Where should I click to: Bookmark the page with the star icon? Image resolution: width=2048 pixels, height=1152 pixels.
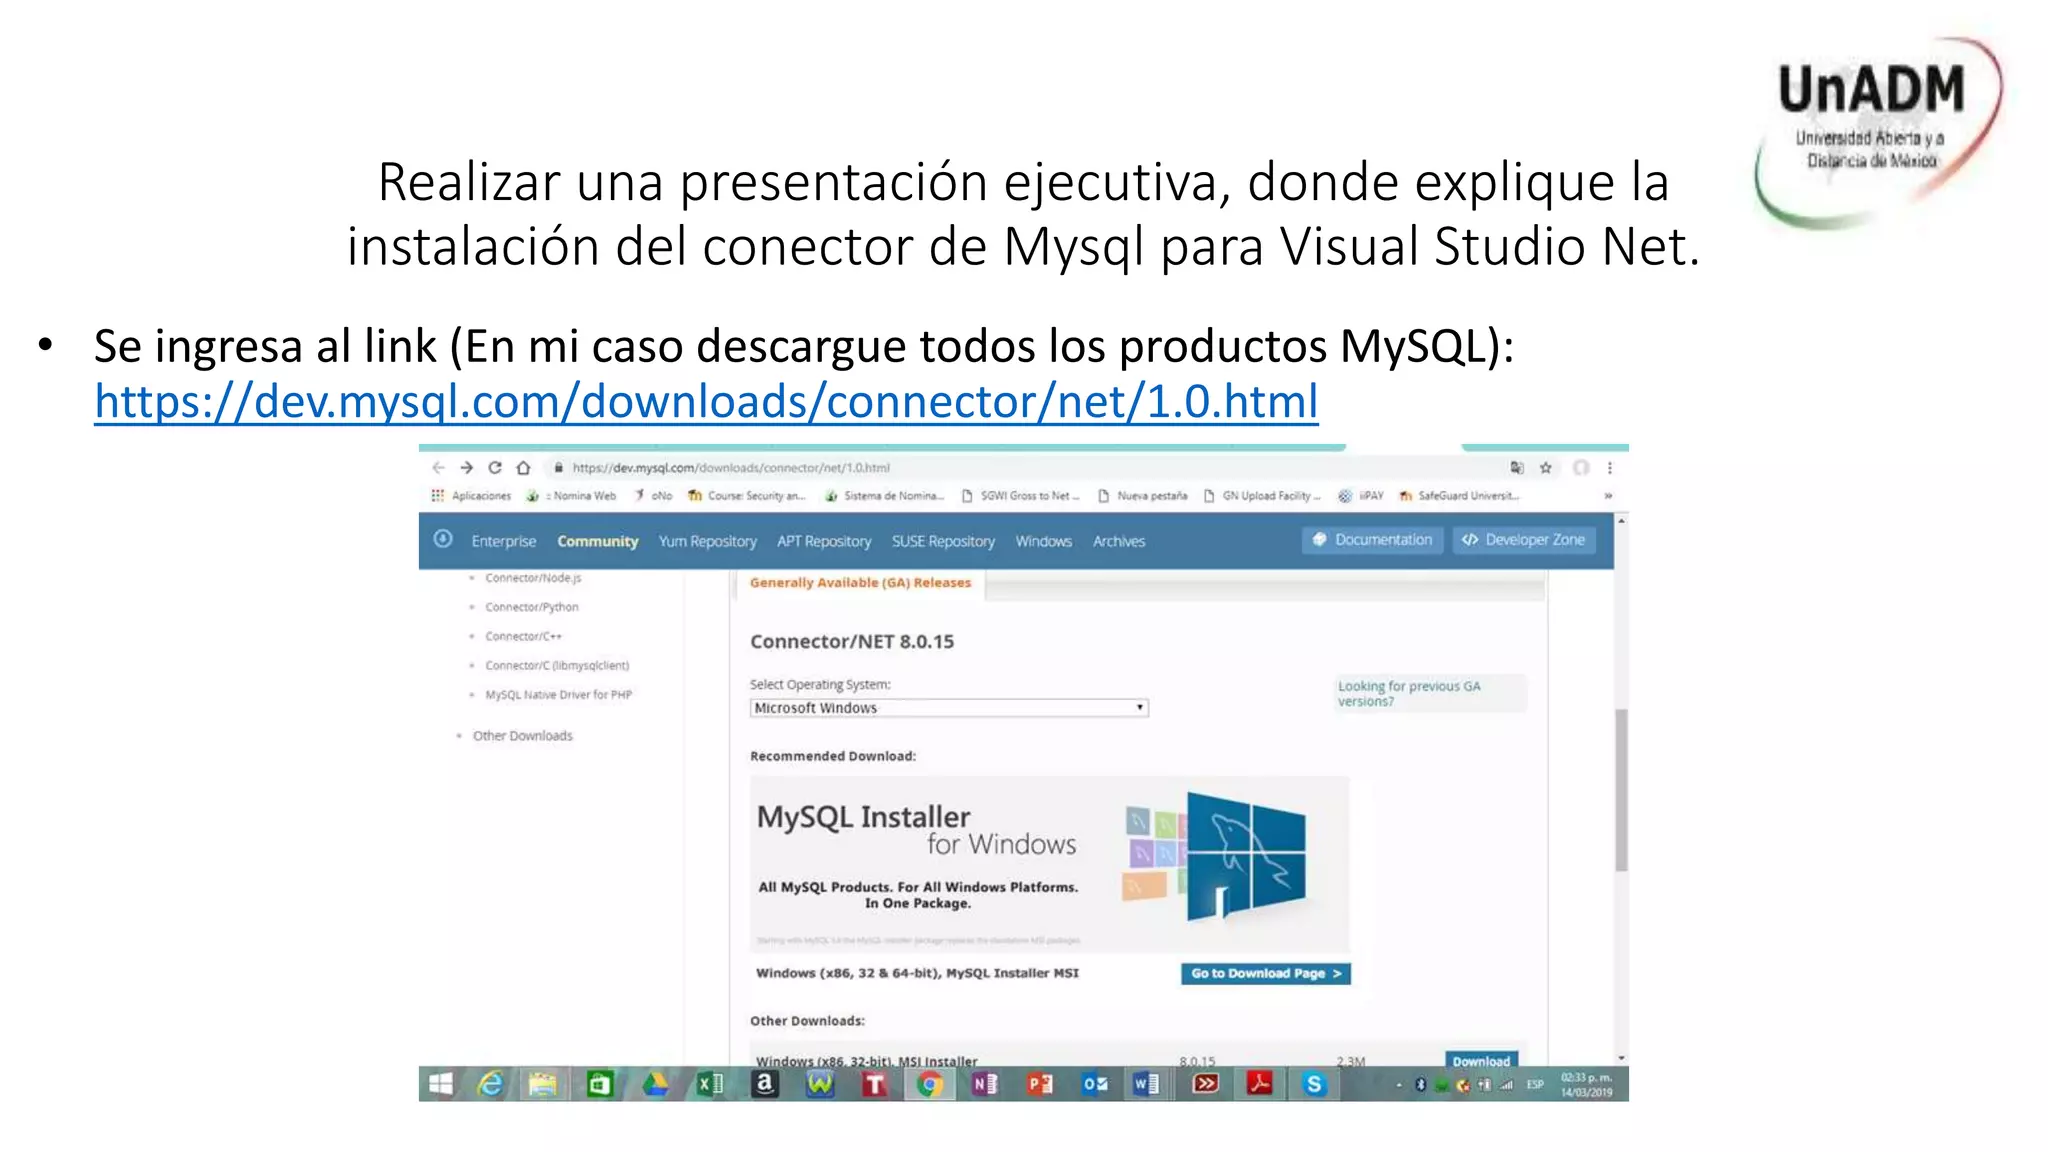click(x=1546, y=467)
